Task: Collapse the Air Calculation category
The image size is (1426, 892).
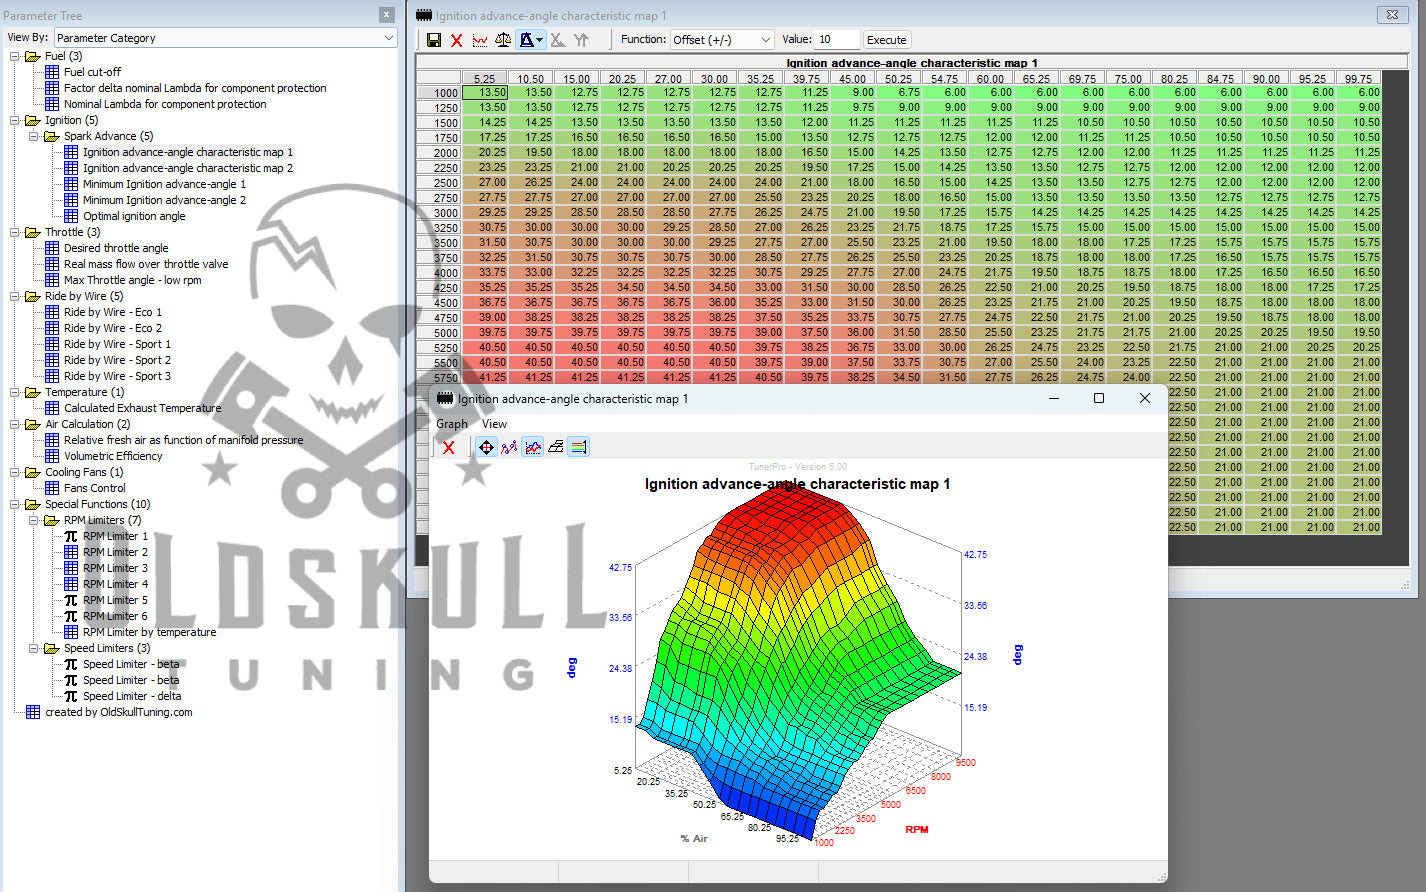Action: [x=15, y=424]
